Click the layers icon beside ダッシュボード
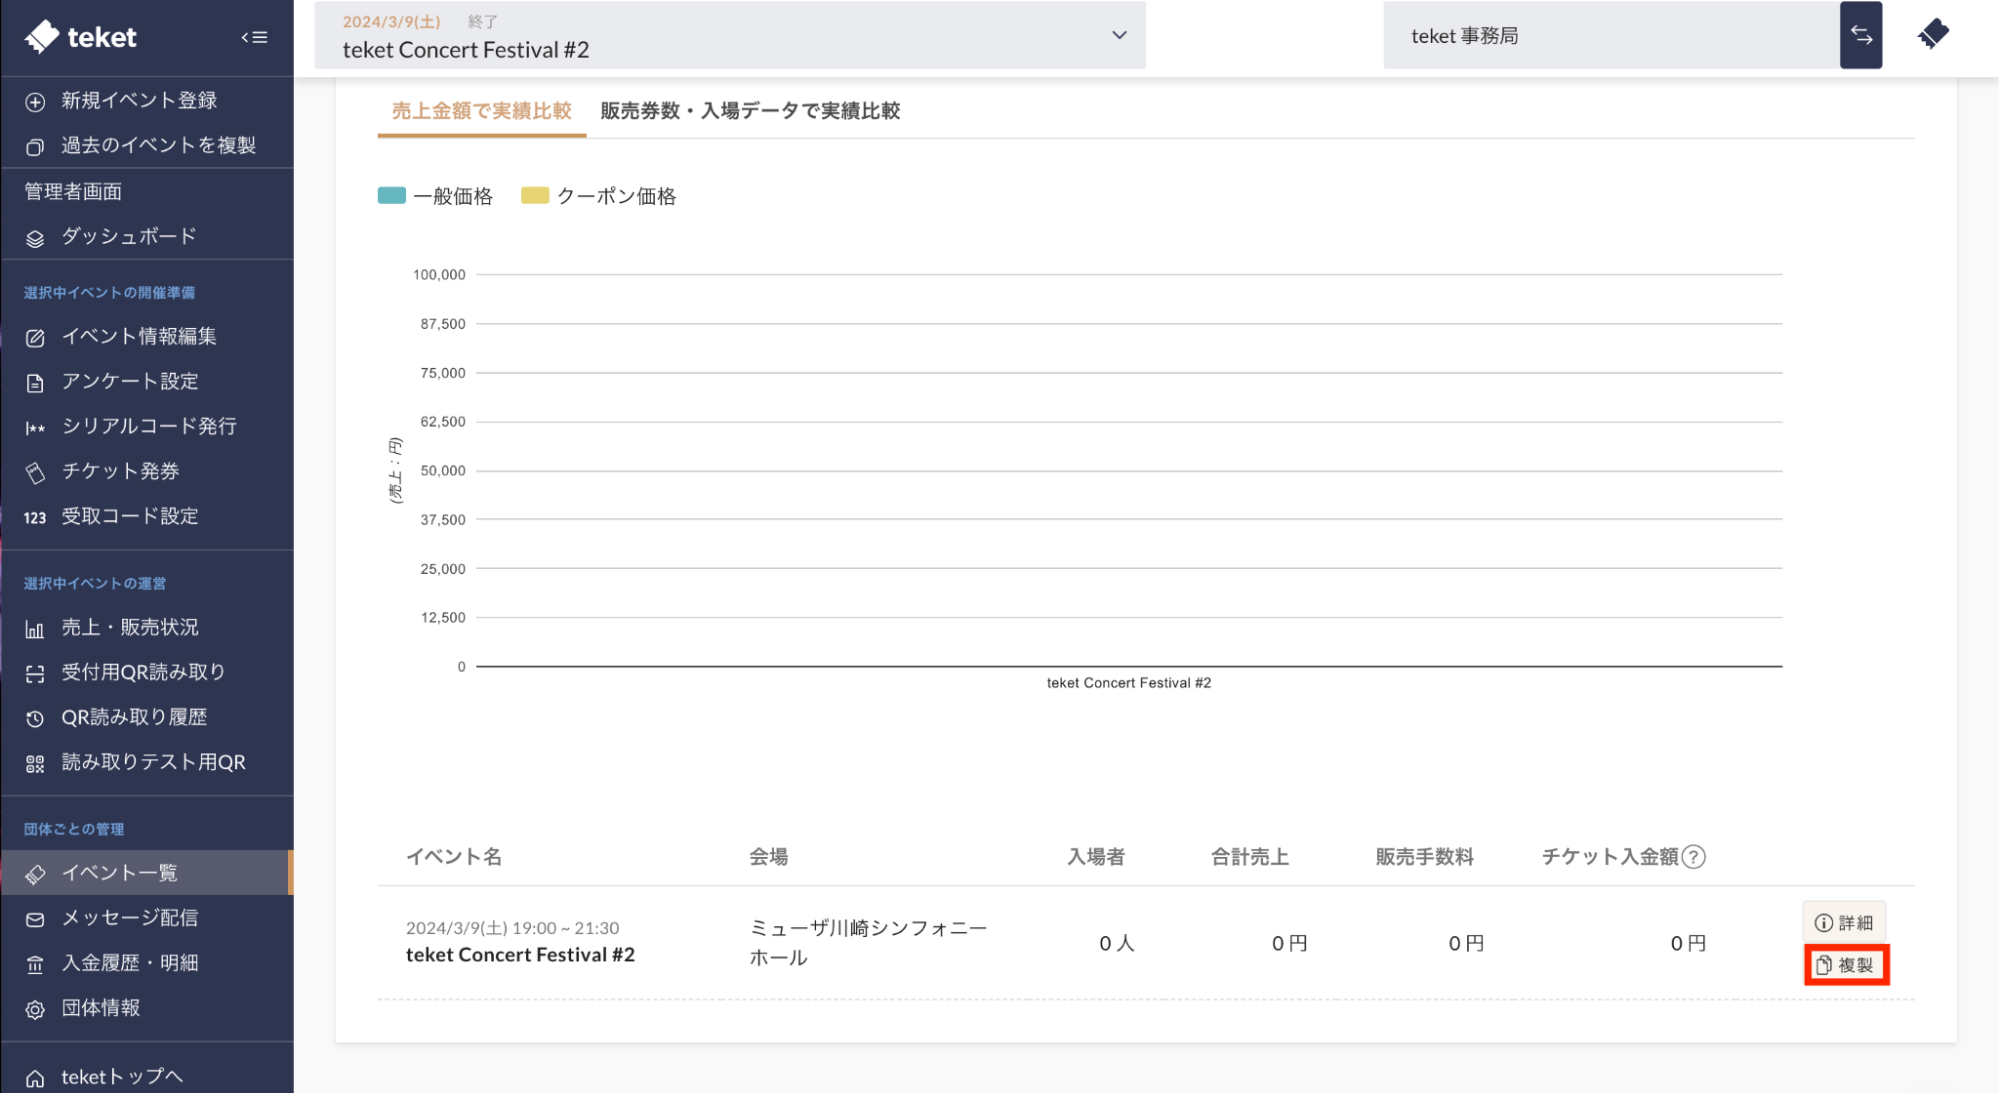The width and height of the screenshot is (1999, 1094). click(x=35, y=237)
